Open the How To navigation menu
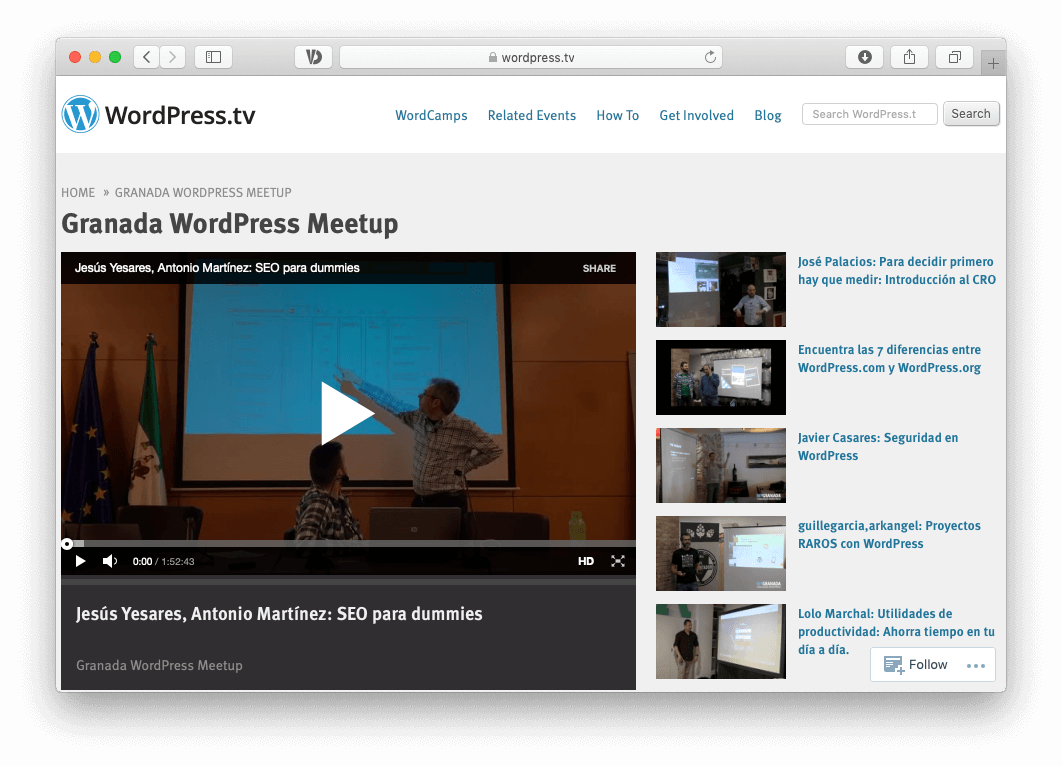 click(x=617, y=115)
